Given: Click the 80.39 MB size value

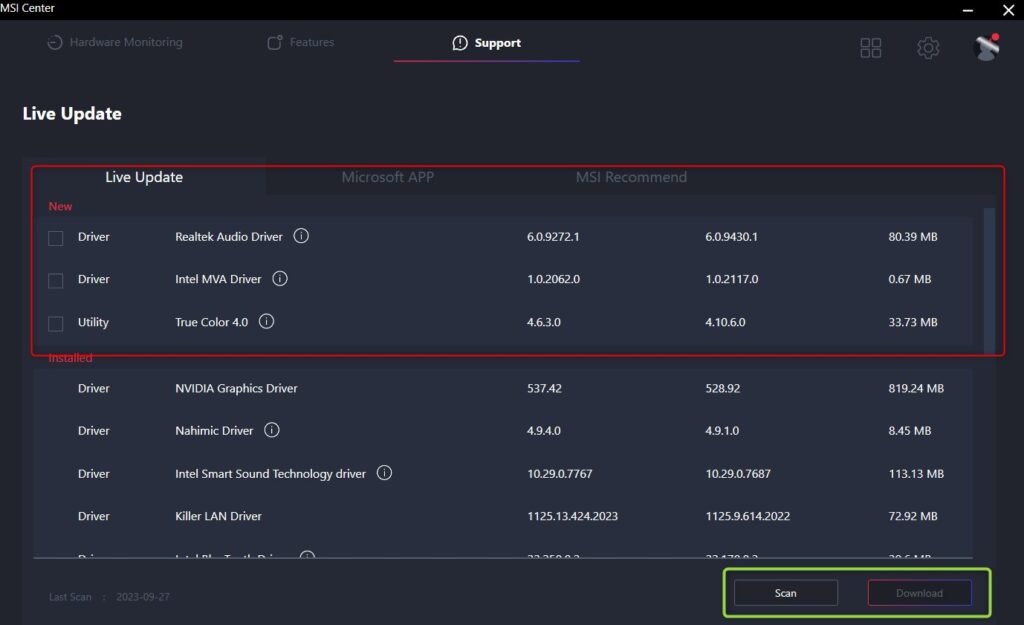Looking at the screenshot, I should (913, 236).
